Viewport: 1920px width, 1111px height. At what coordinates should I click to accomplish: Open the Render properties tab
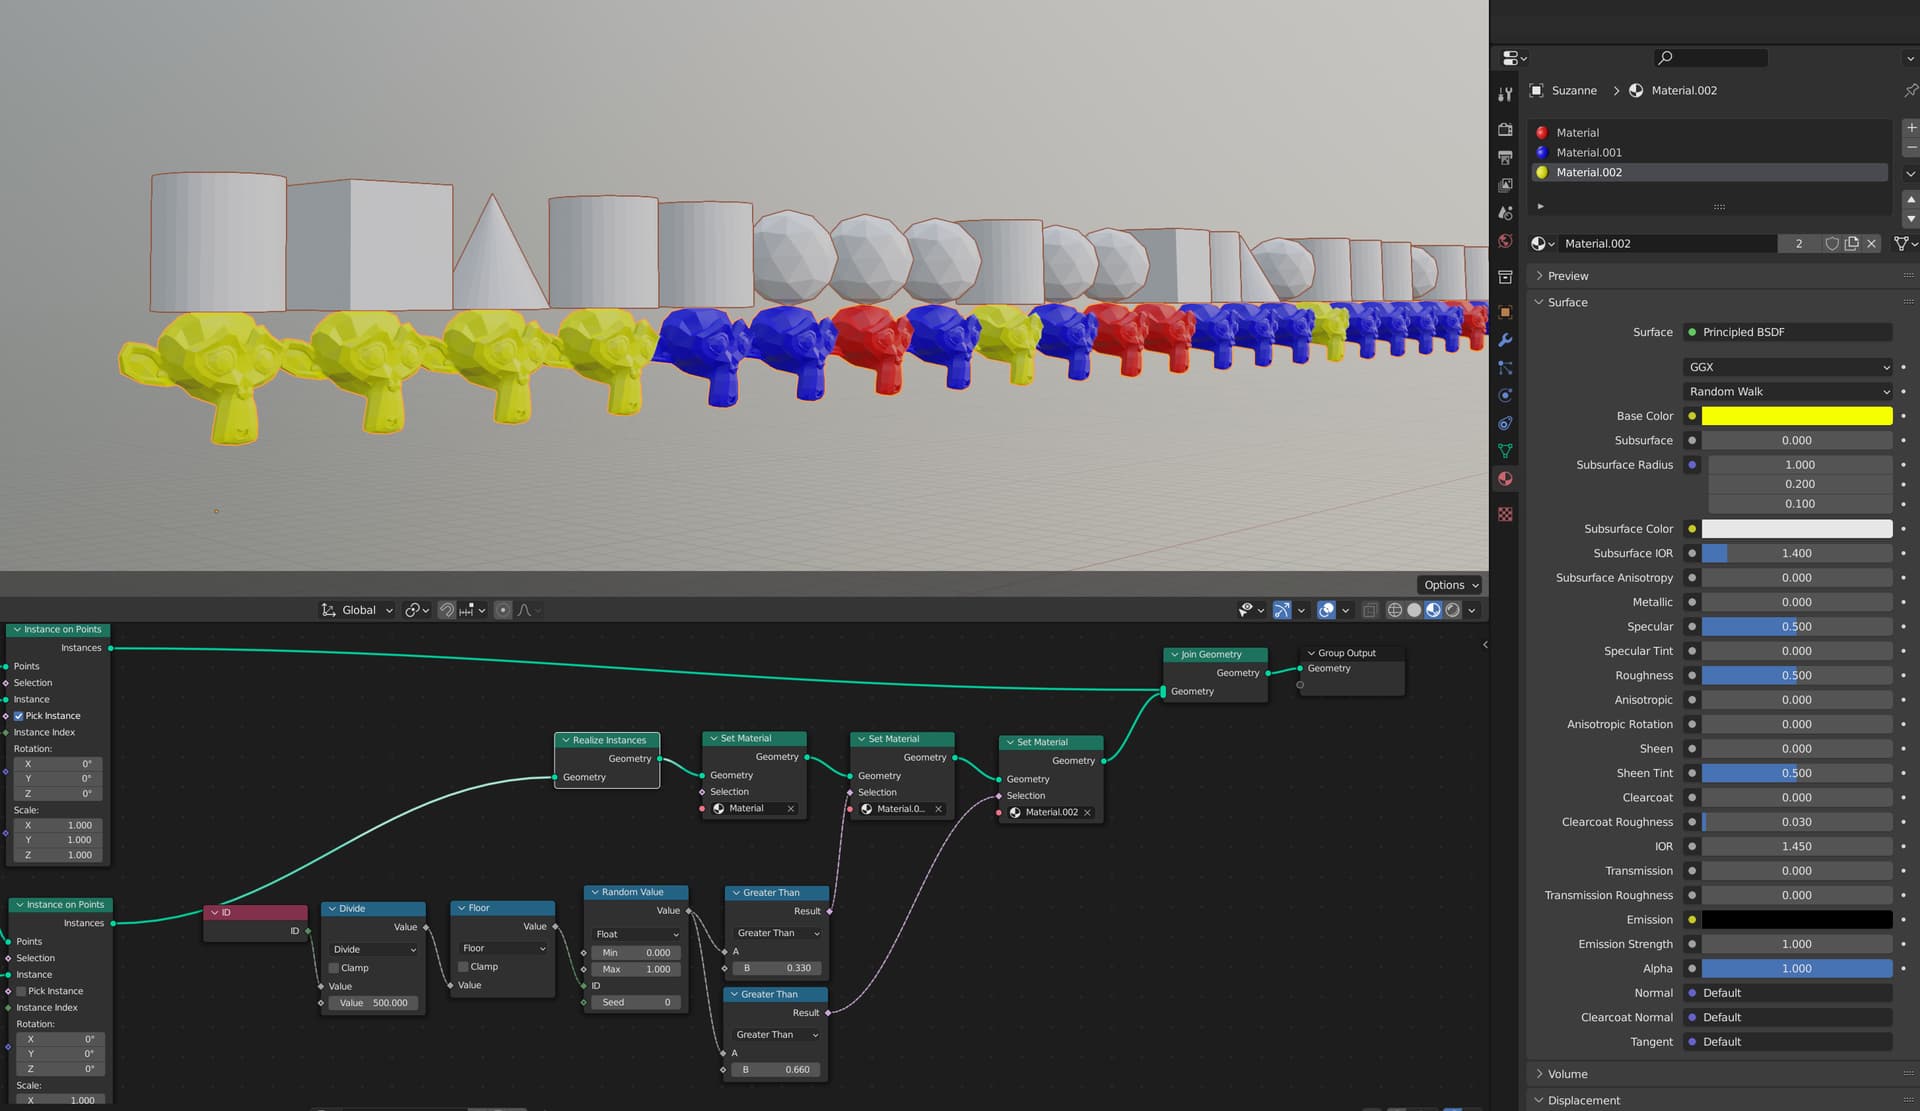click(1505, 129)
